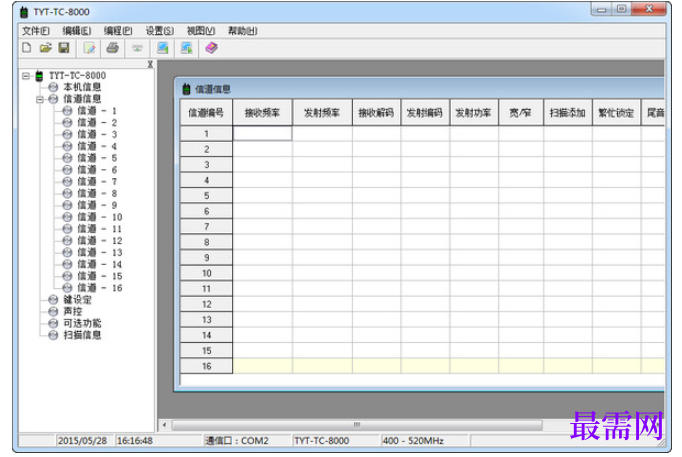This screenshot has width=682, height=457.
Task: Select 信道 - 1 in the tree
Action: (x=97, y=111)
